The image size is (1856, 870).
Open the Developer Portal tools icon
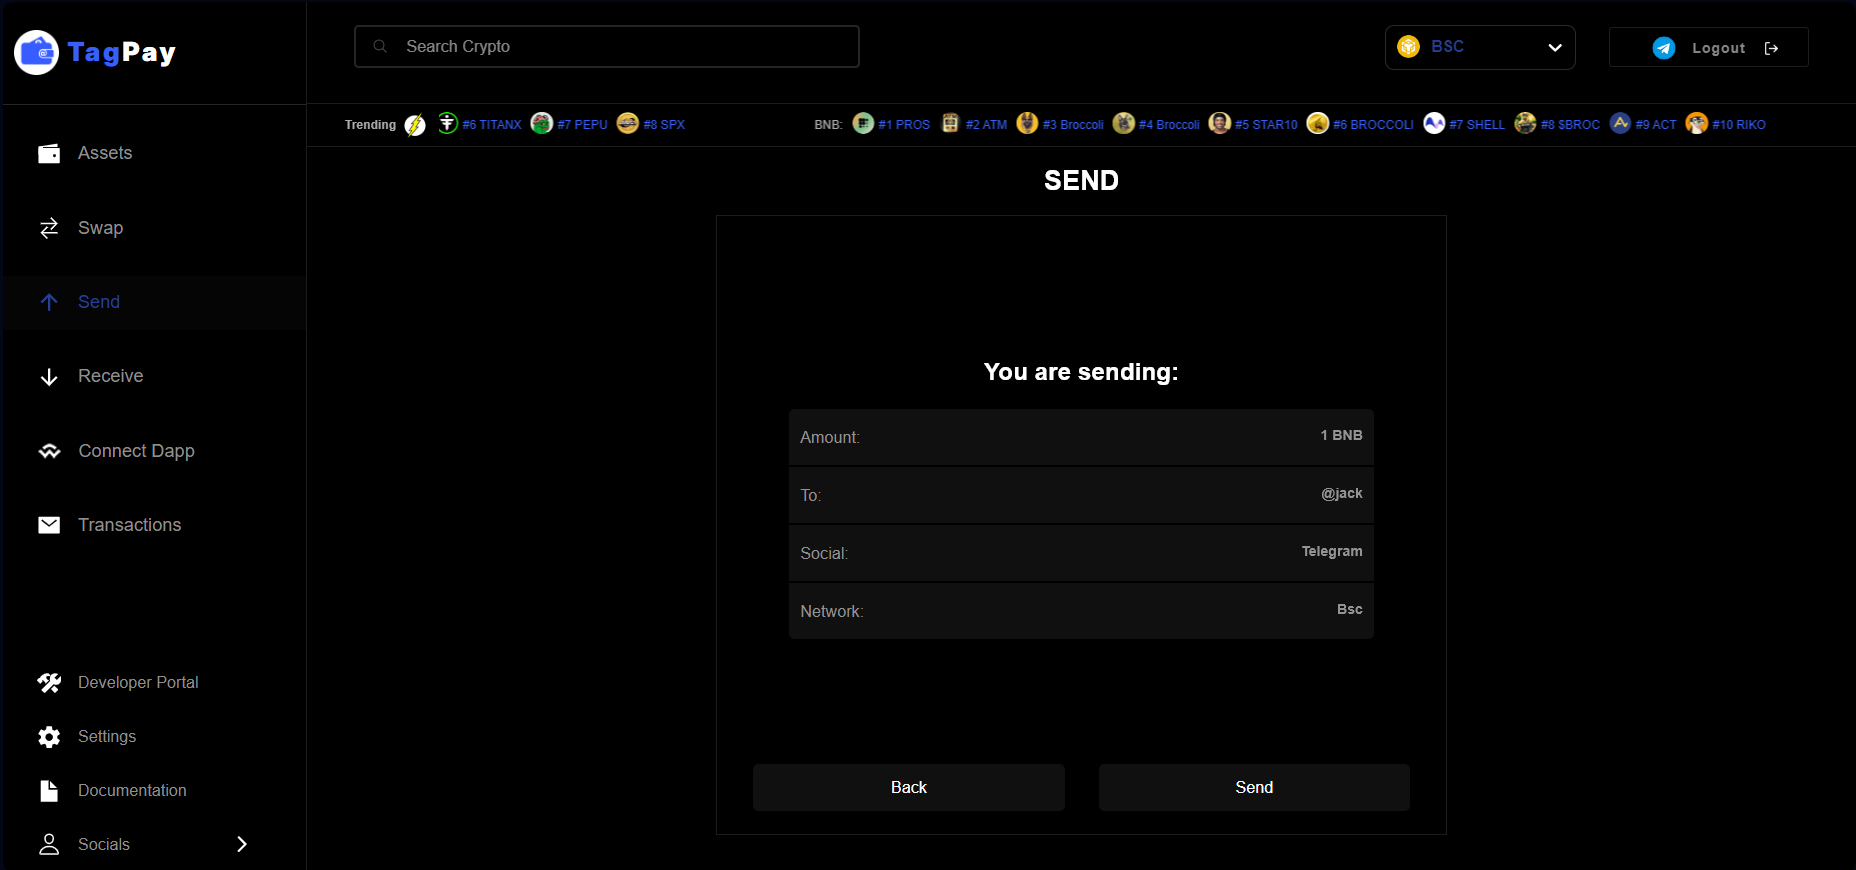[x=49, y=683]
